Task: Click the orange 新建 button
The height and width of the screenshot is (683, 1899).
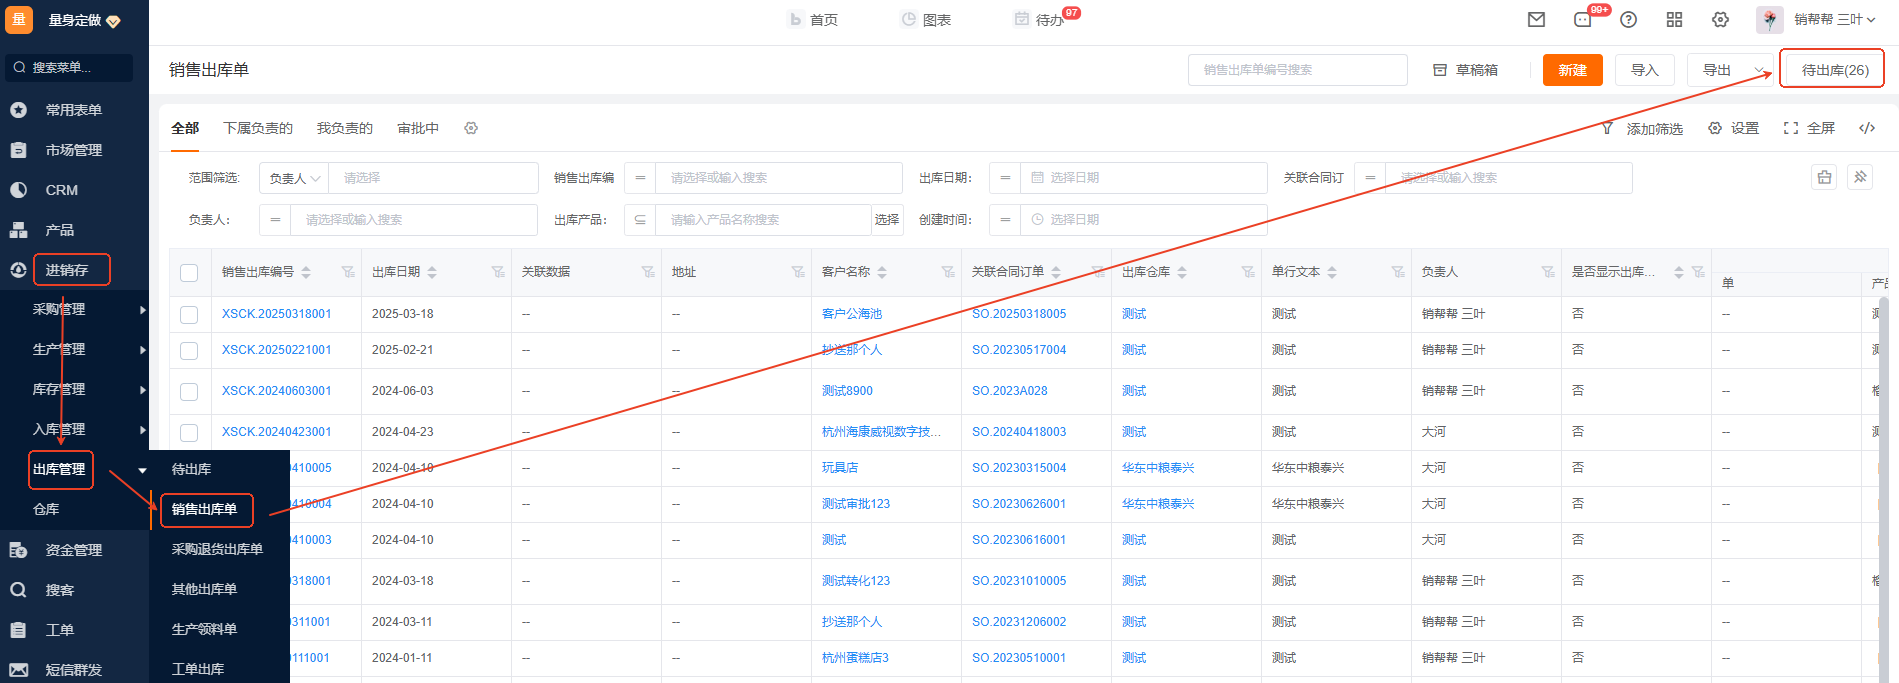Action: [x=1573, y=70]
